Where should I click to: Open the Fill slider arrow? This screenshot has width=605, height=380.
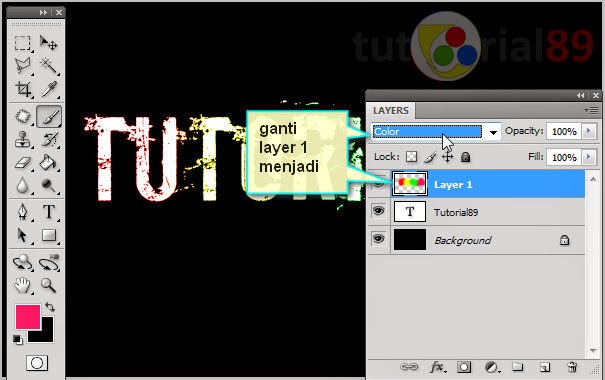[x=589, y=157]
